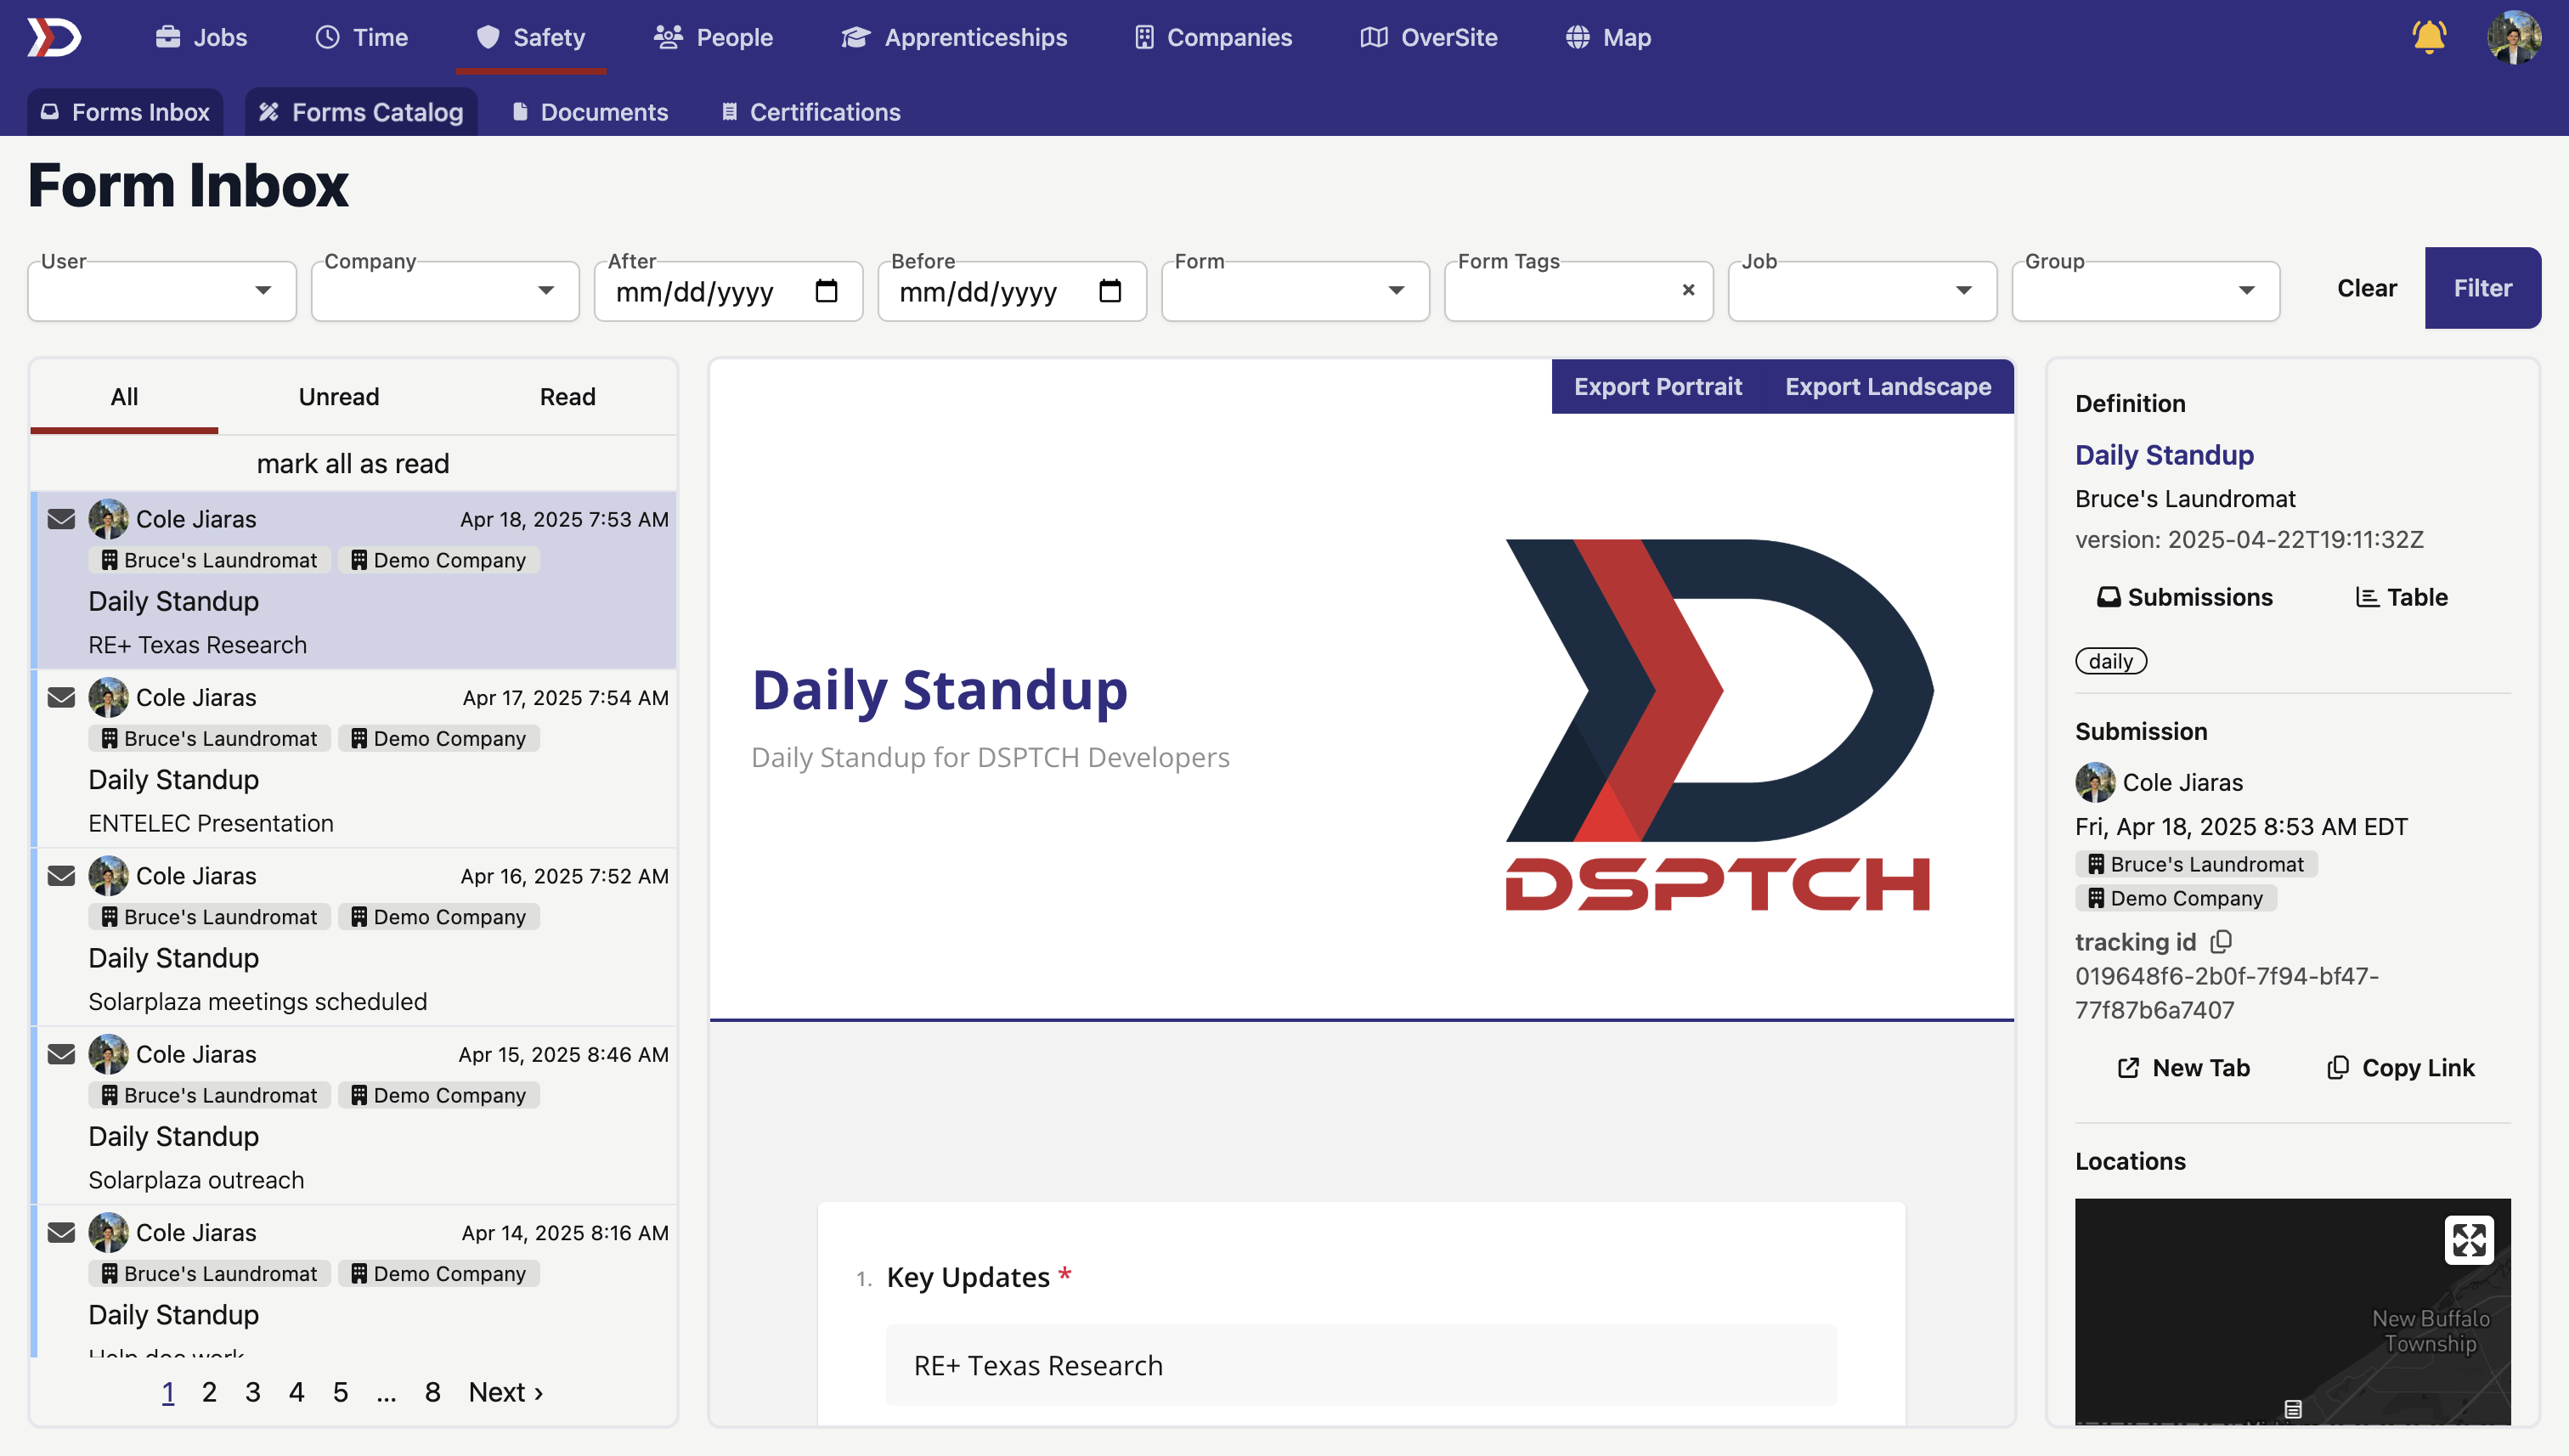
Task: Click Cole Jiaras avatar on Apr 17 entry
Action: [108, 697]
